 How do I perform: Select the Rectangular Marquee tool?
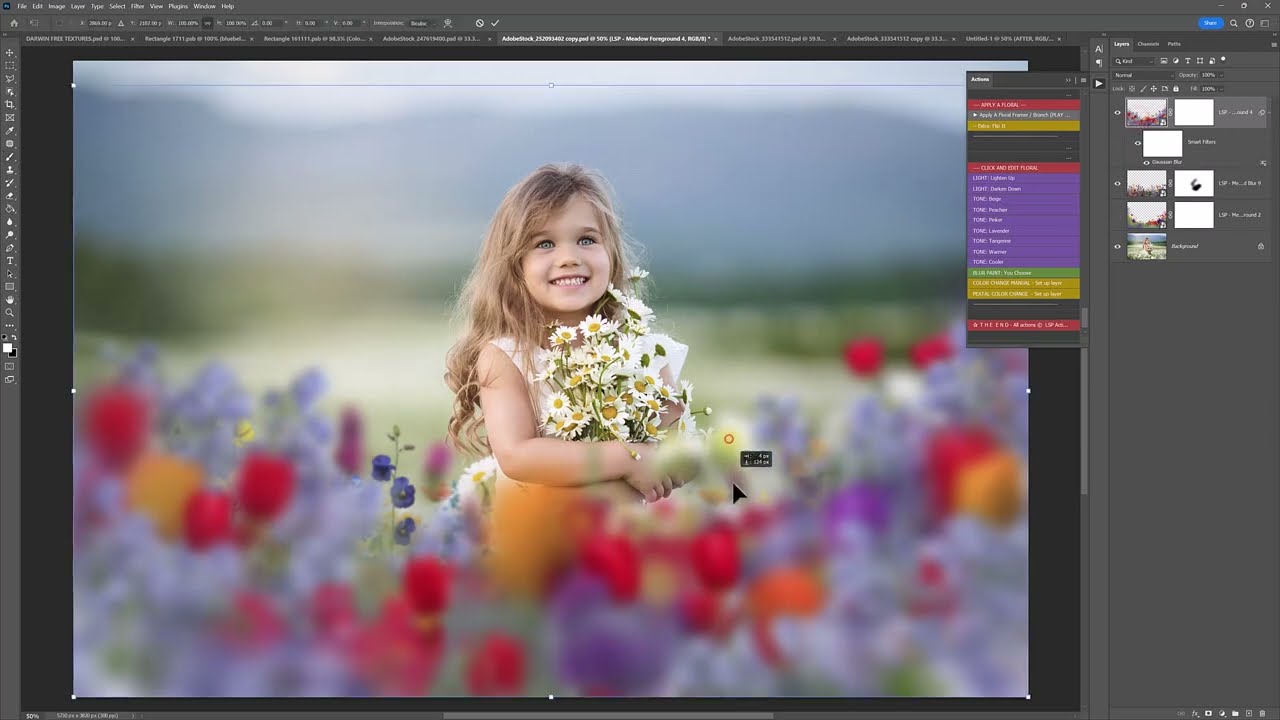[x=10, y=65]
